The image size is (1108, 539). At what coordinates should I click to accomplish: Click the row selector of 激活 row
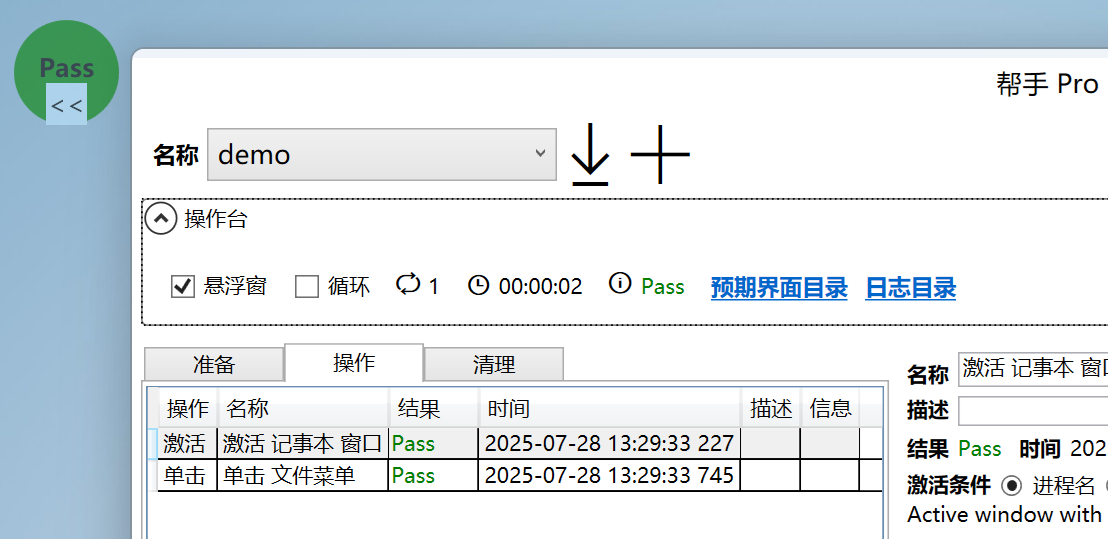(x=152, y=444)
